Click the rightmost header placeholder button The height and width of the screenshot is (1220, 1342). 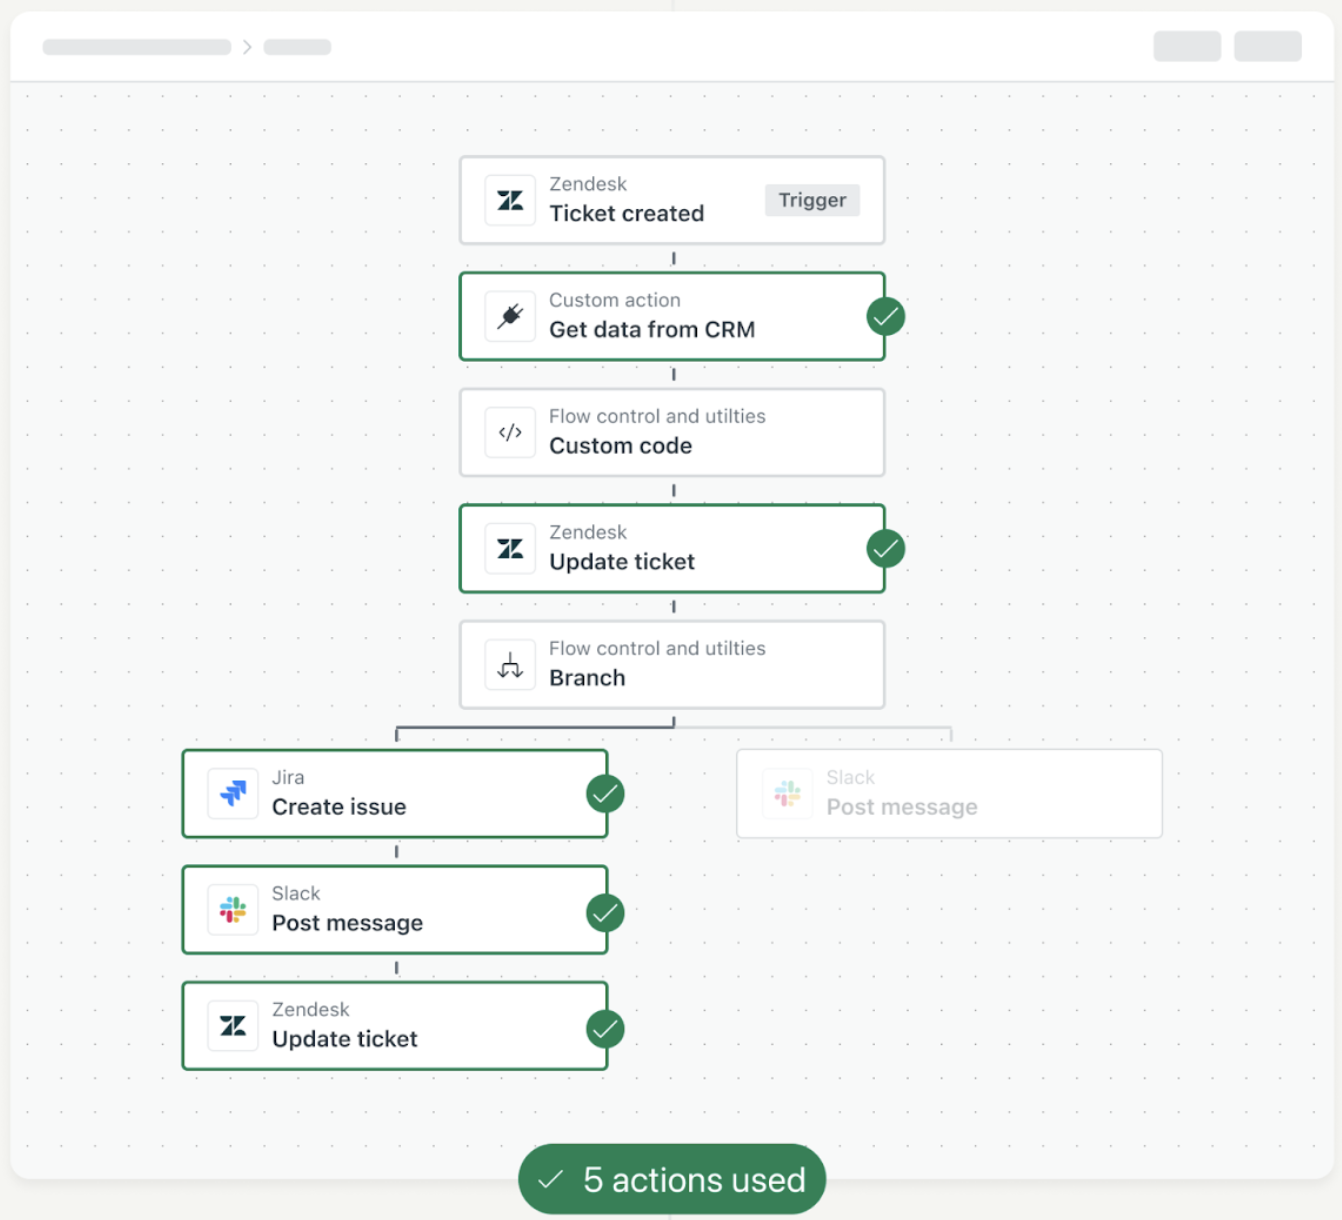coord(1267,47)
